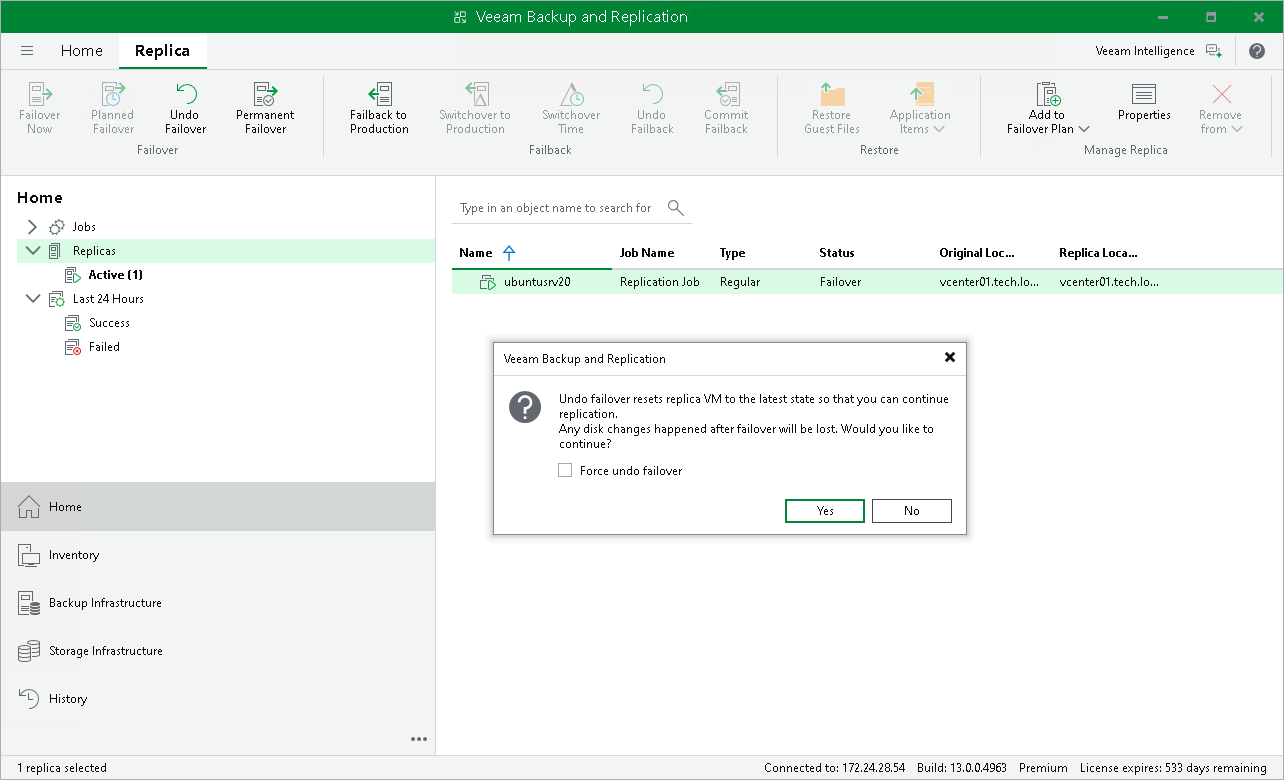Expand the Jobs tree node

33,227
